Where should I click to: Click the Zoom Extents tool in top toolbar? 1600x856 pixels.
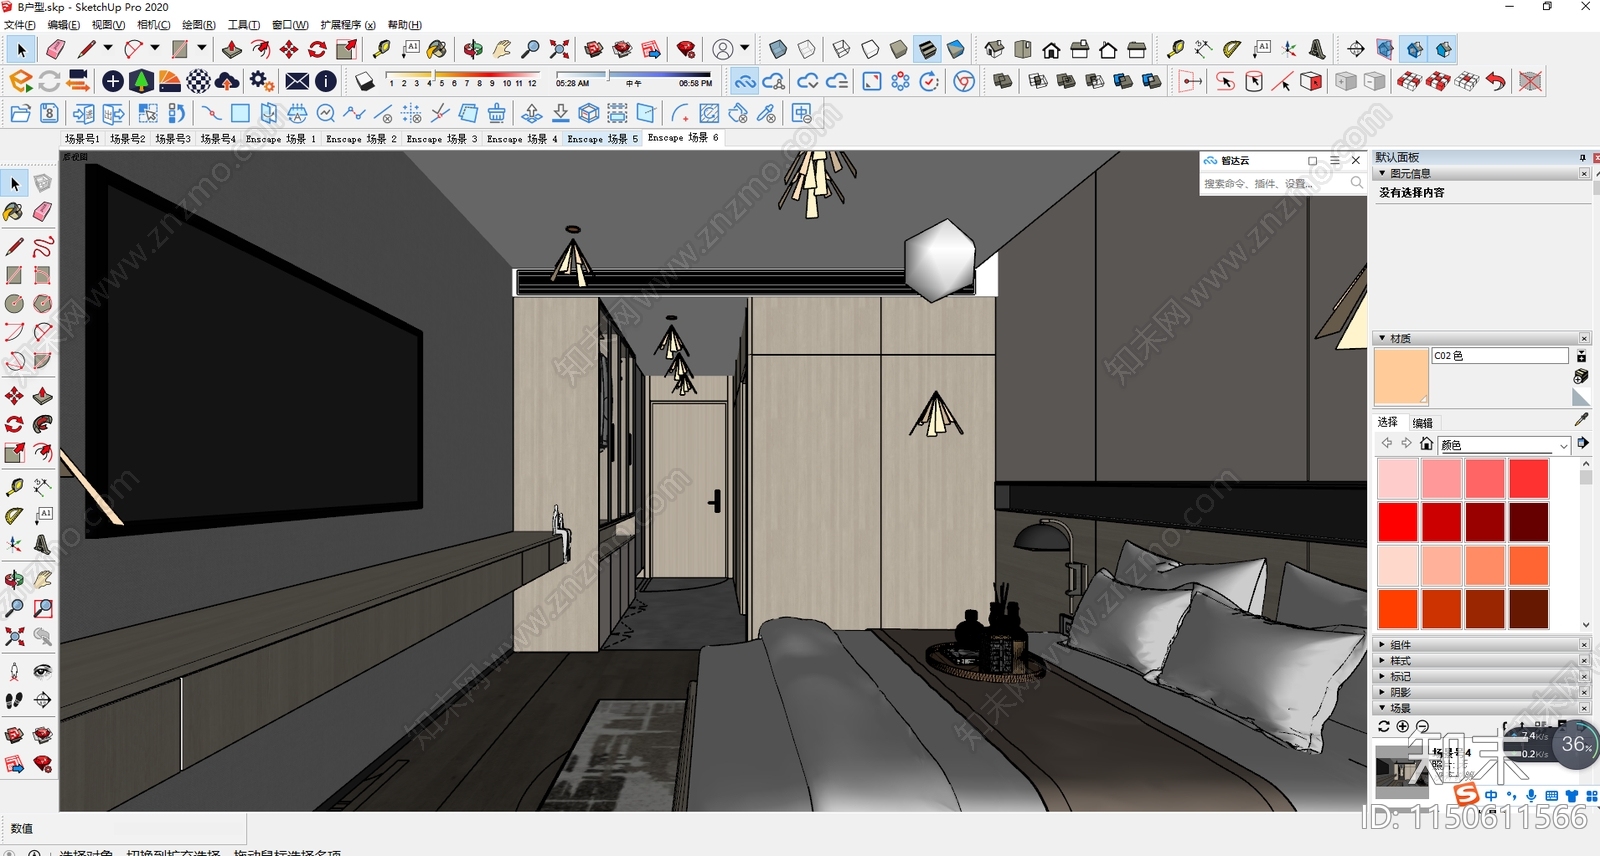(x=560, y=49)
